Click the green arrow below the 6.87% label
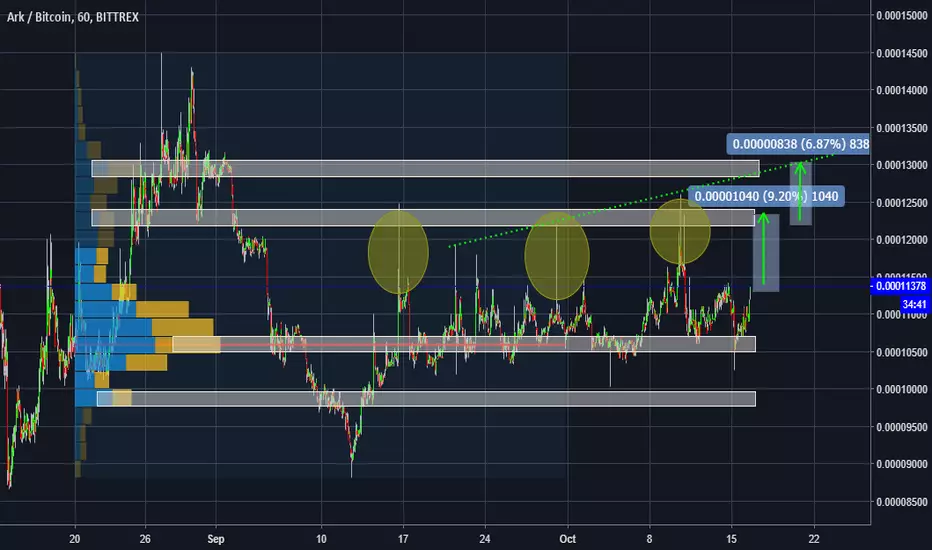This screenshot has width=932, height=550. pos(800,191)
